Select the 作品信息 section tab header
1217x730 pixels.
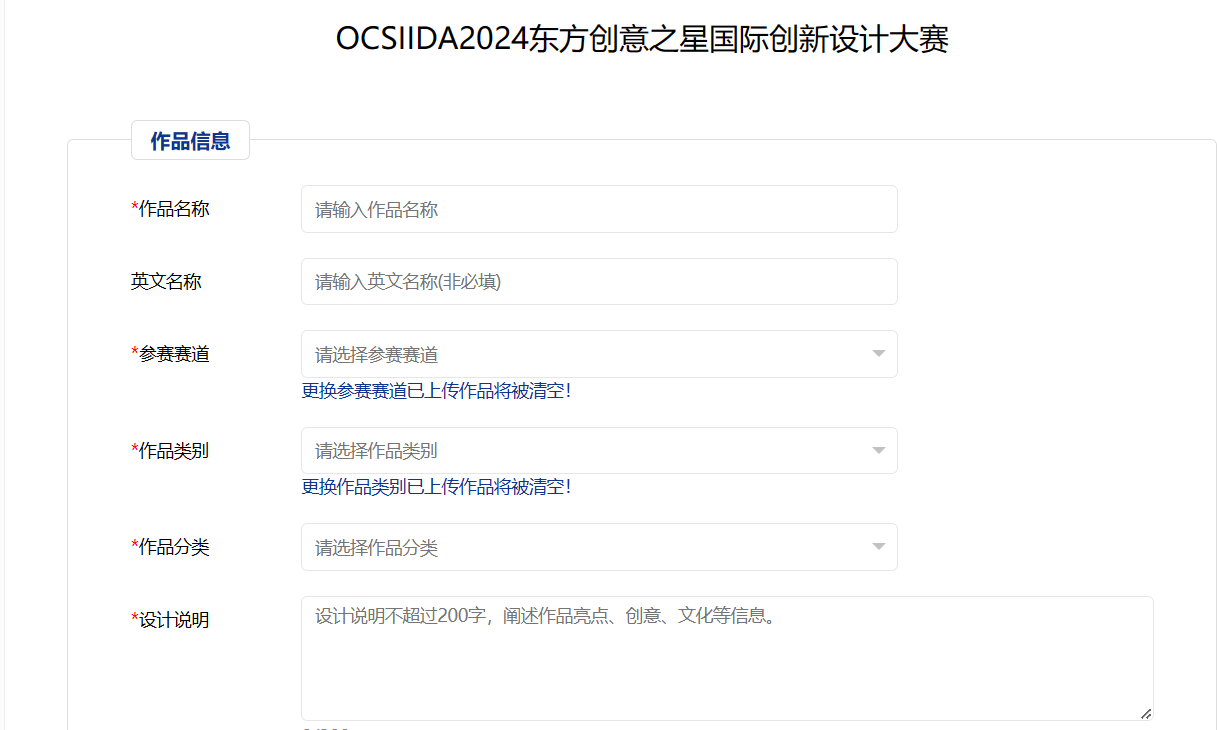pyautogui.click(x=190, y=141)
